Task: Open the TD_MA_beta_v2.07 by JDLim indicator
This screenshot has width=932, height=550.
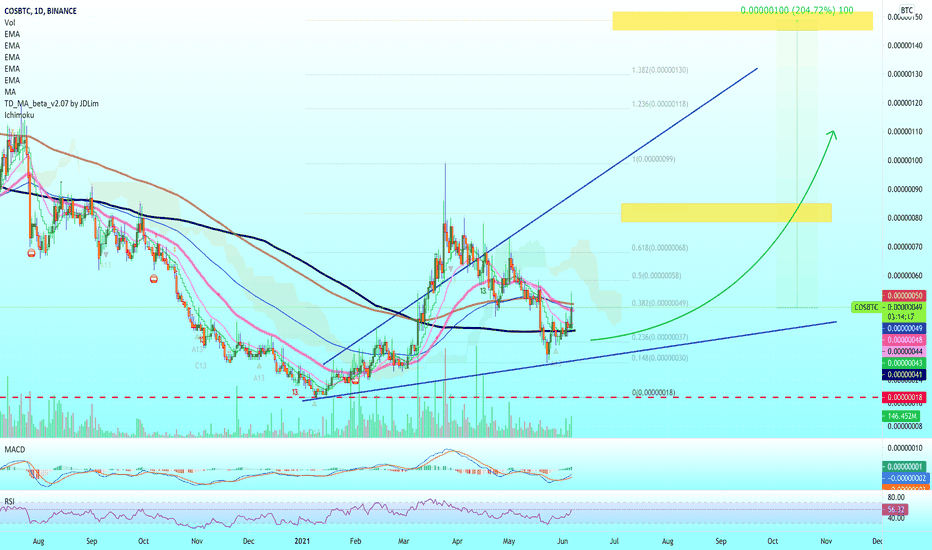Action: click(x=51, y=103)
